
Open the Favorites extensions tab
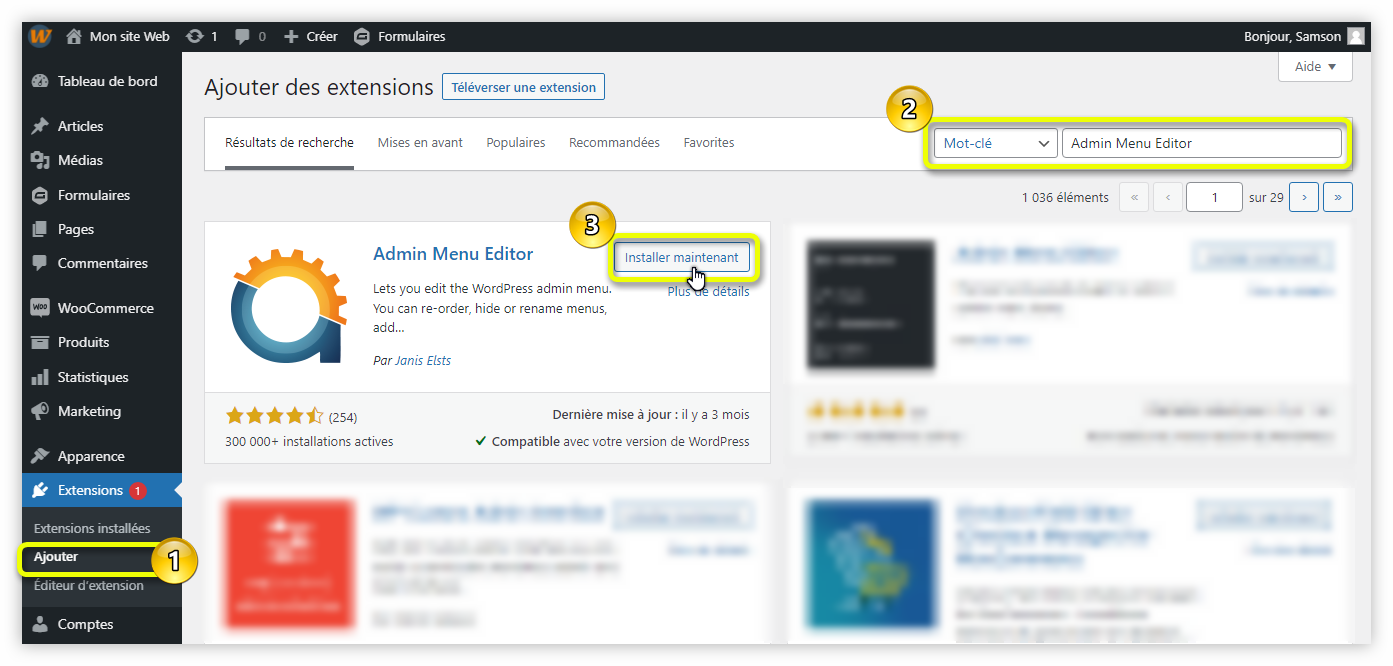pyautogui.click(x=708, y=142)
